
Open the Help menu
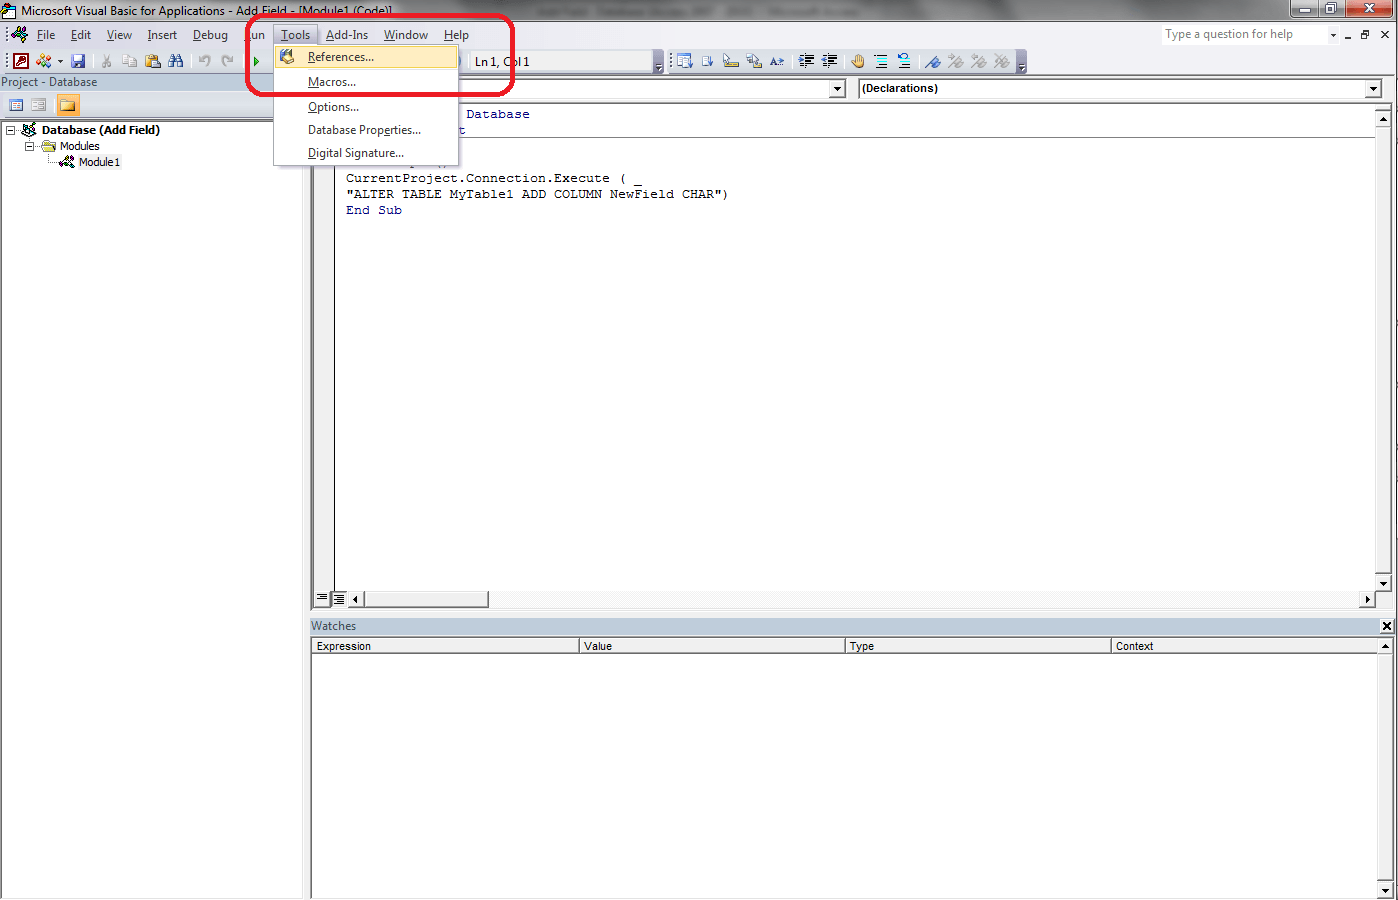pyautogui.click(x=456, y=35)
